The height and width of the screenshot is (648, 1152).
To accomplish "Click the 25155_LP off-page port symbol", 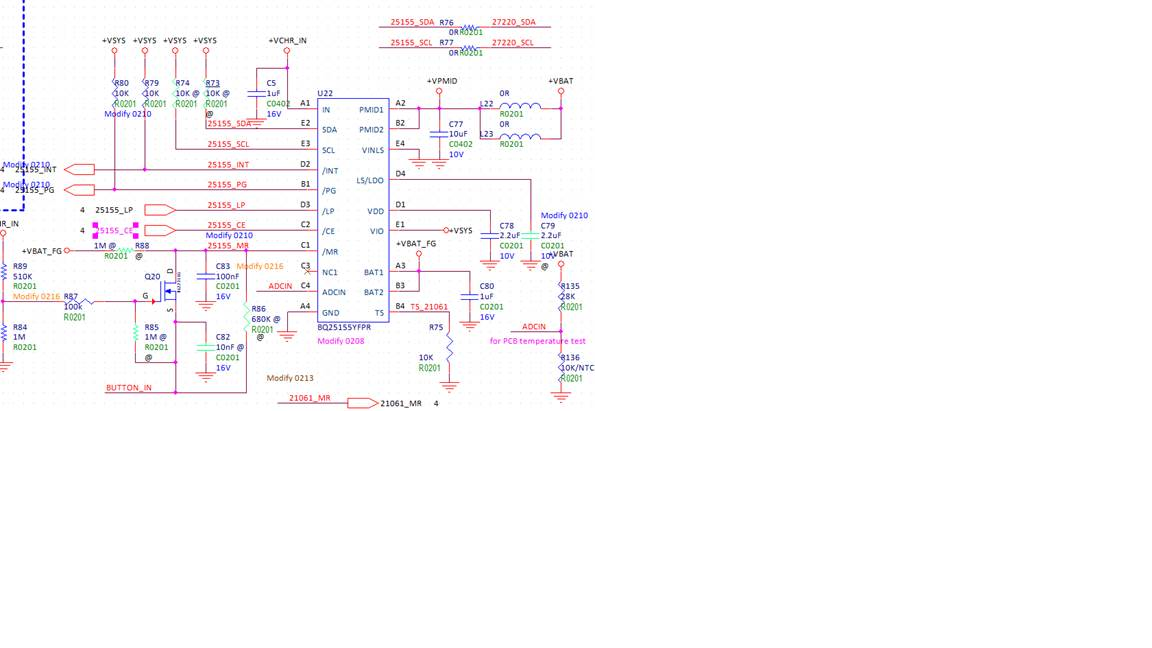I will tap(160, 210).
